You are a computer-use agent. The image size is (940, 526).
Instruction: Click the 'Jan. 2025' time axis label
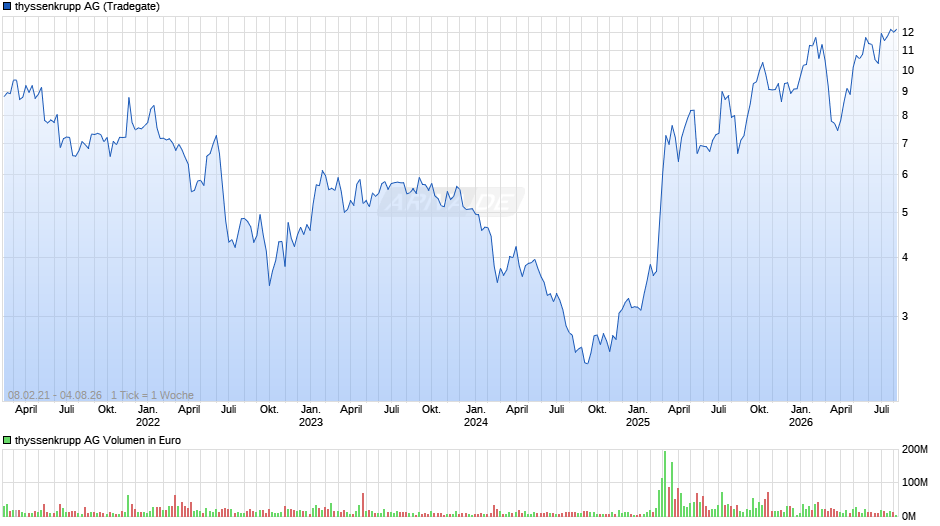pyautogui.click(x=638, y=416)
